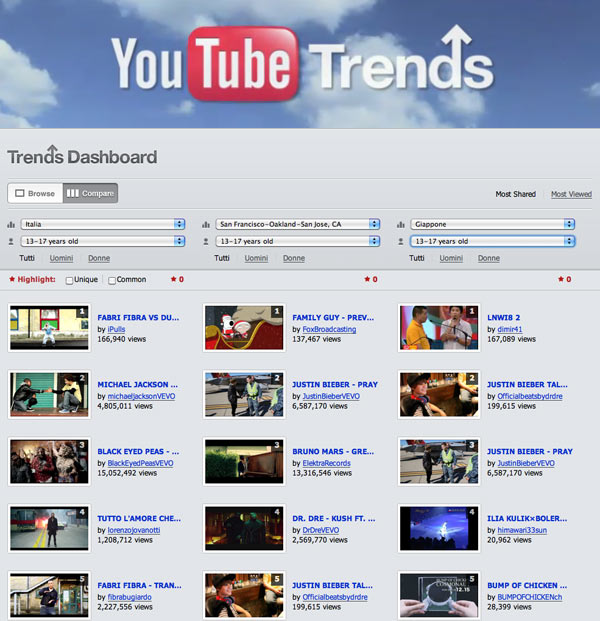Click the red star count in San Francisco column
This screenshot has width=600, height=621.
[x=371, y=279]
